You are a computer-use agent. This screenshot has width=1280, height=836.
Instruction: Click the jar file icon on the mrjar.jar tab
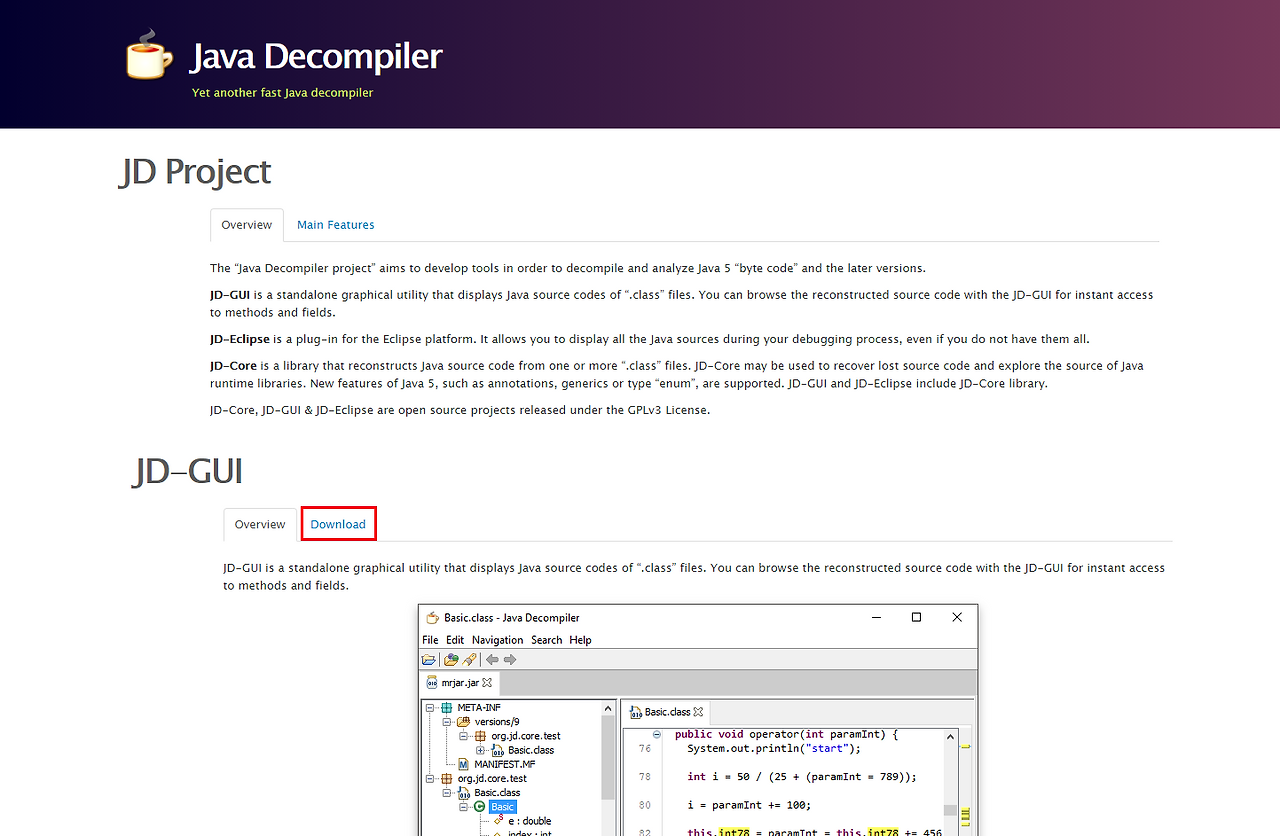(x=432, y=683)
